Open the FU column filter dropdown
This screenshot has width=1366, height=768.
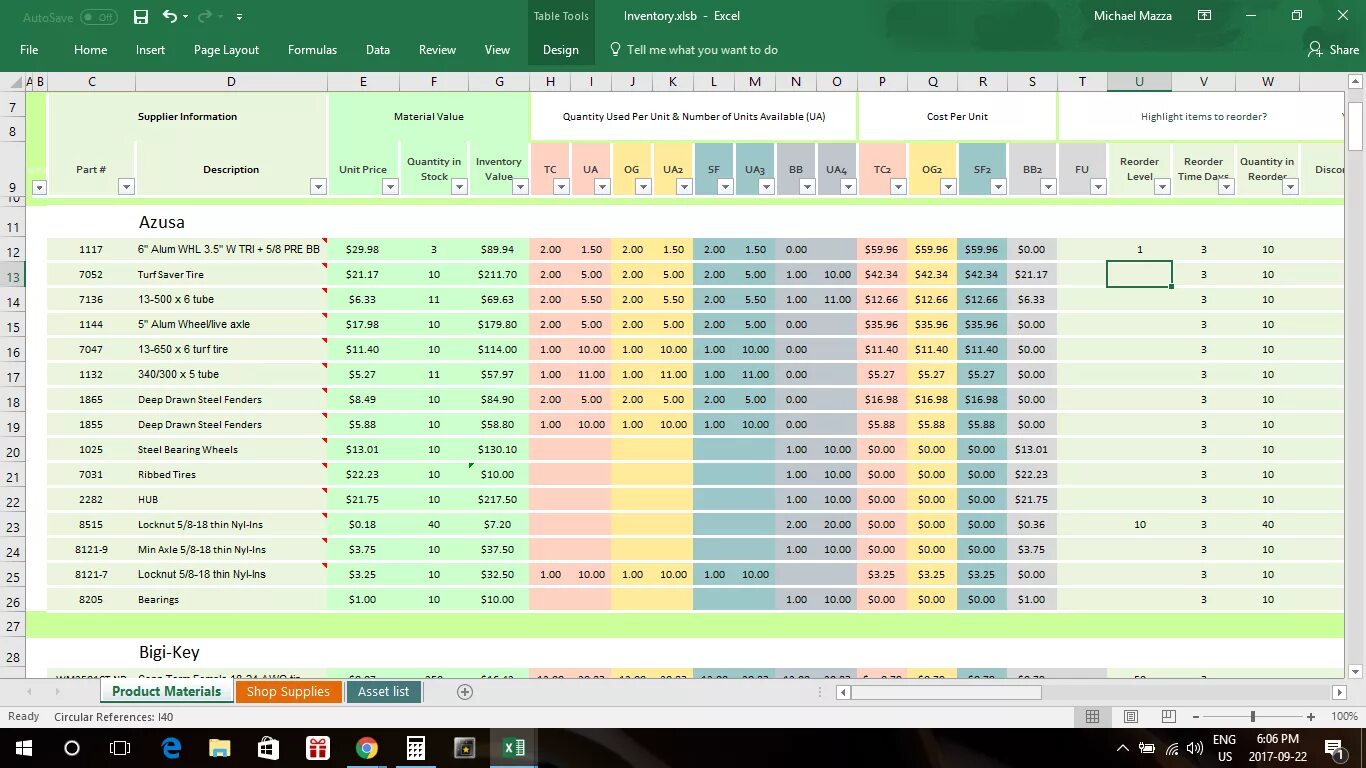(1098, 186)
